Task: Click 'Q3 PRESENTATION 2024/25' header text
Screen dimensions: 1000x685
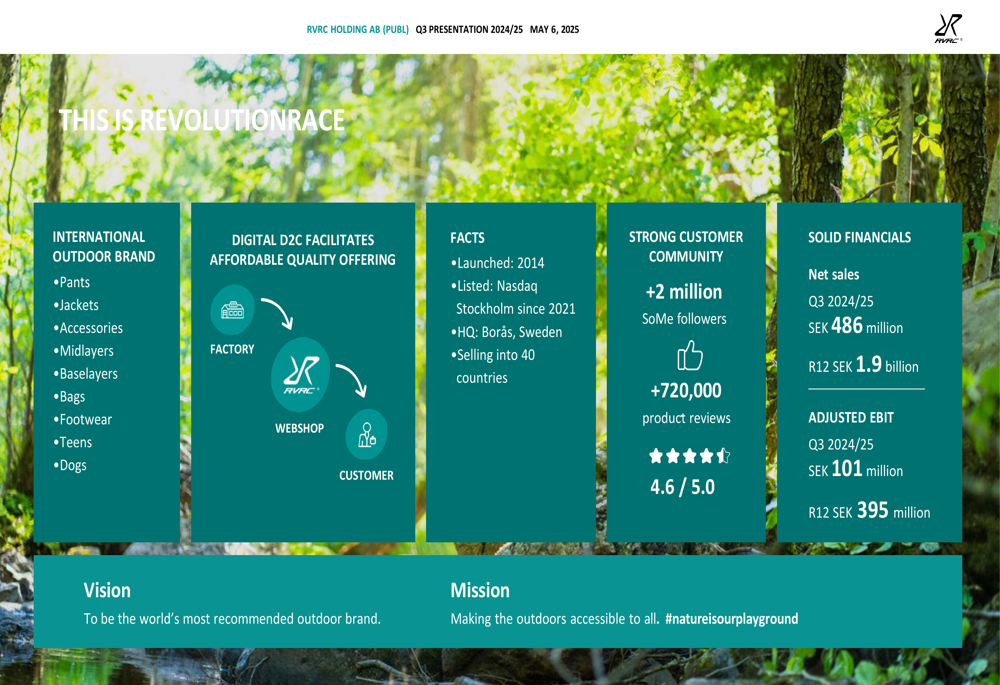Action: 469,29
